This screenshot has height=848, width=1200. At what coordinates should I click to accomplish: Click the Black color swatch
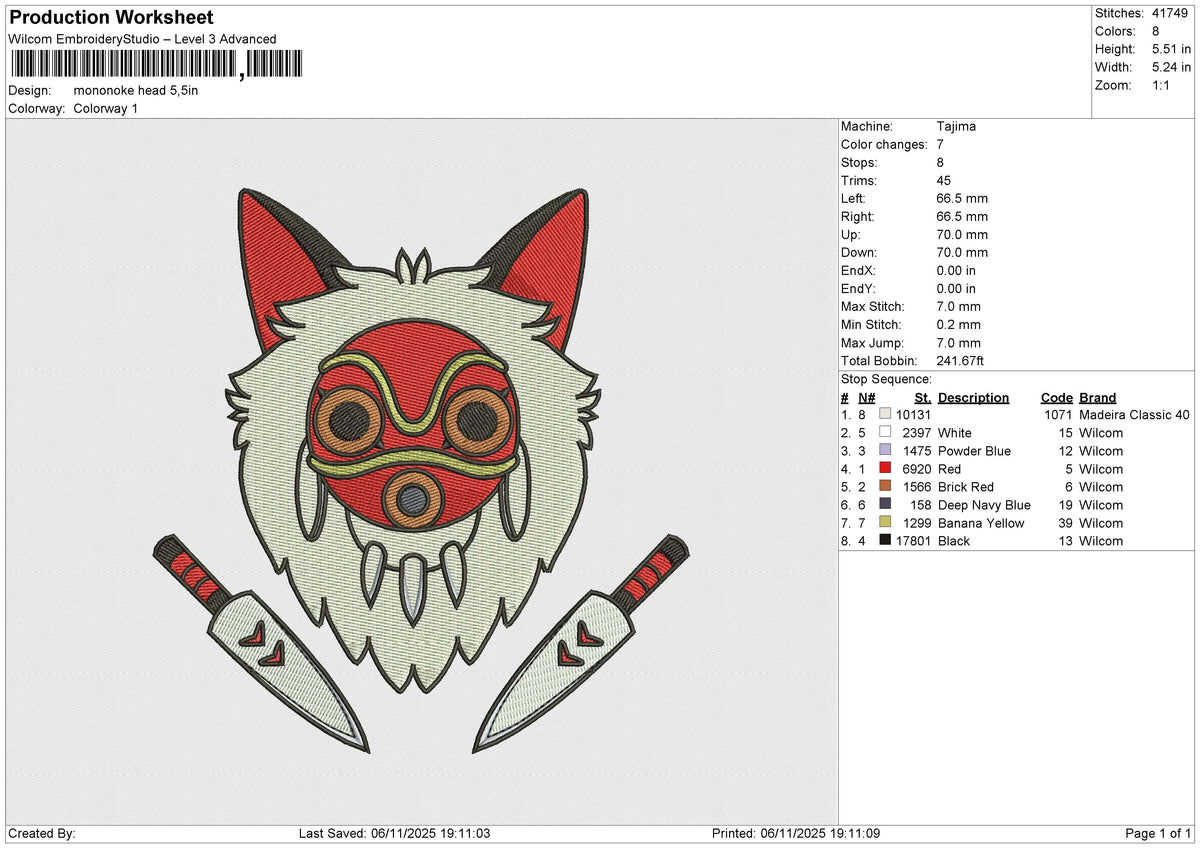[x=885, y=541]
